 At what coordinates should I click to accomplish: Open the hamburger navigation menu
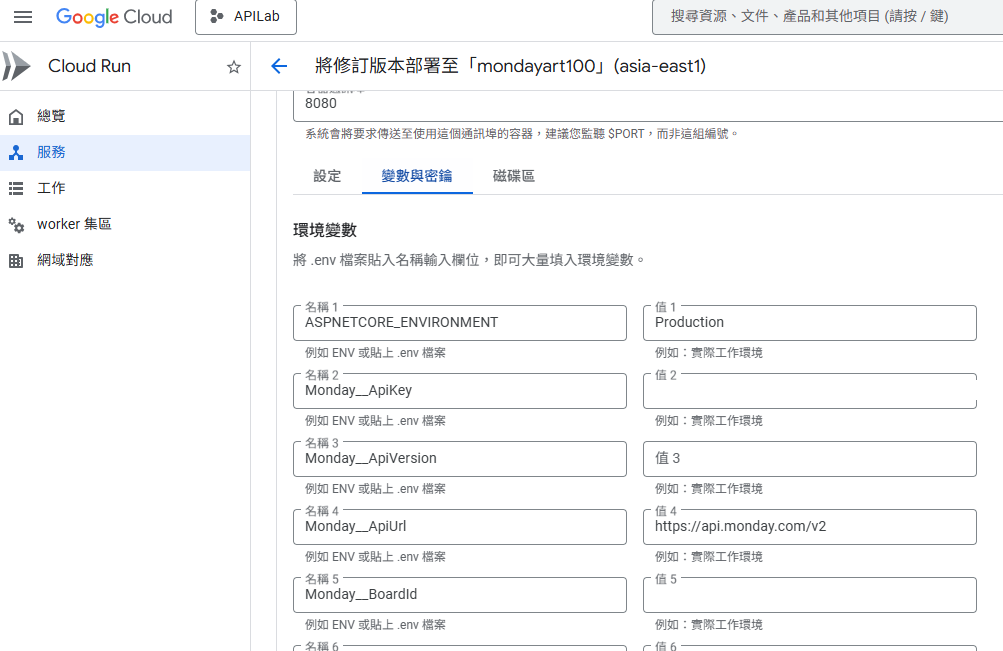click(x=23, y=17)
